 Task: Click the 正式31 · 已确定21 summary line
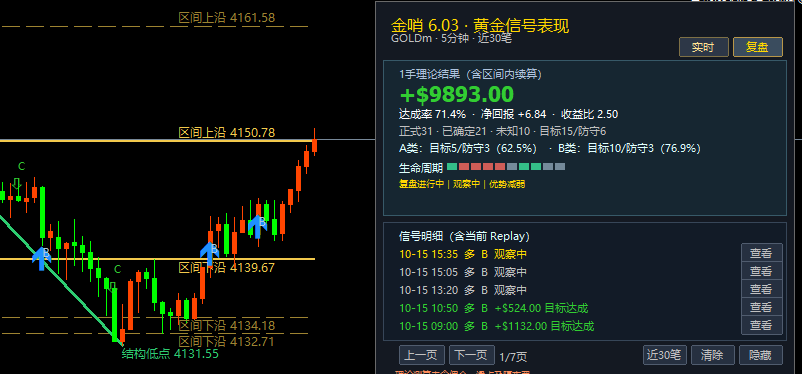(502, 131)
